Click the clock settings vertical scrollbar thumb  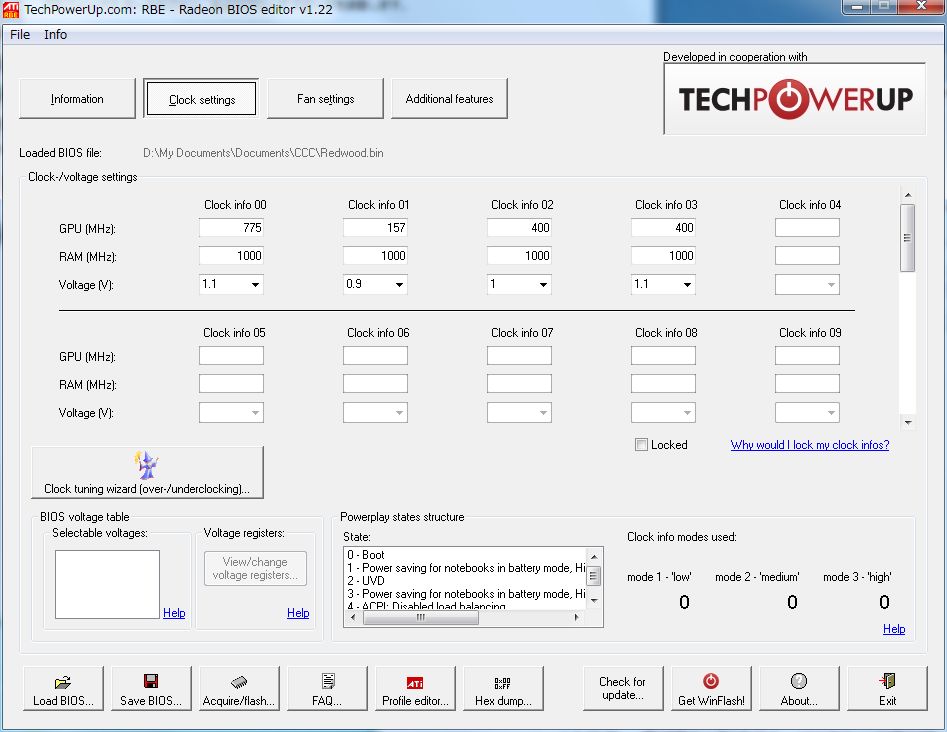tap(907, 238)
